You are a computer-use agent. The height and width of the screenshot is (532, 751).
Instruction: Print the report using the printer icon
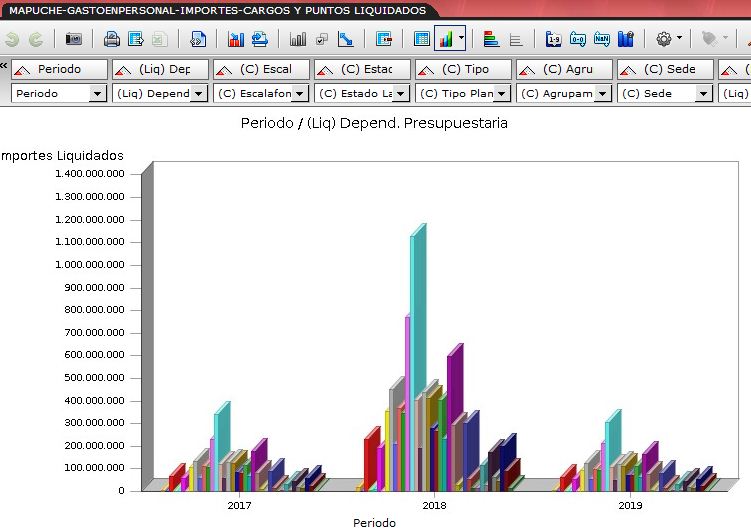pos(112,39)
